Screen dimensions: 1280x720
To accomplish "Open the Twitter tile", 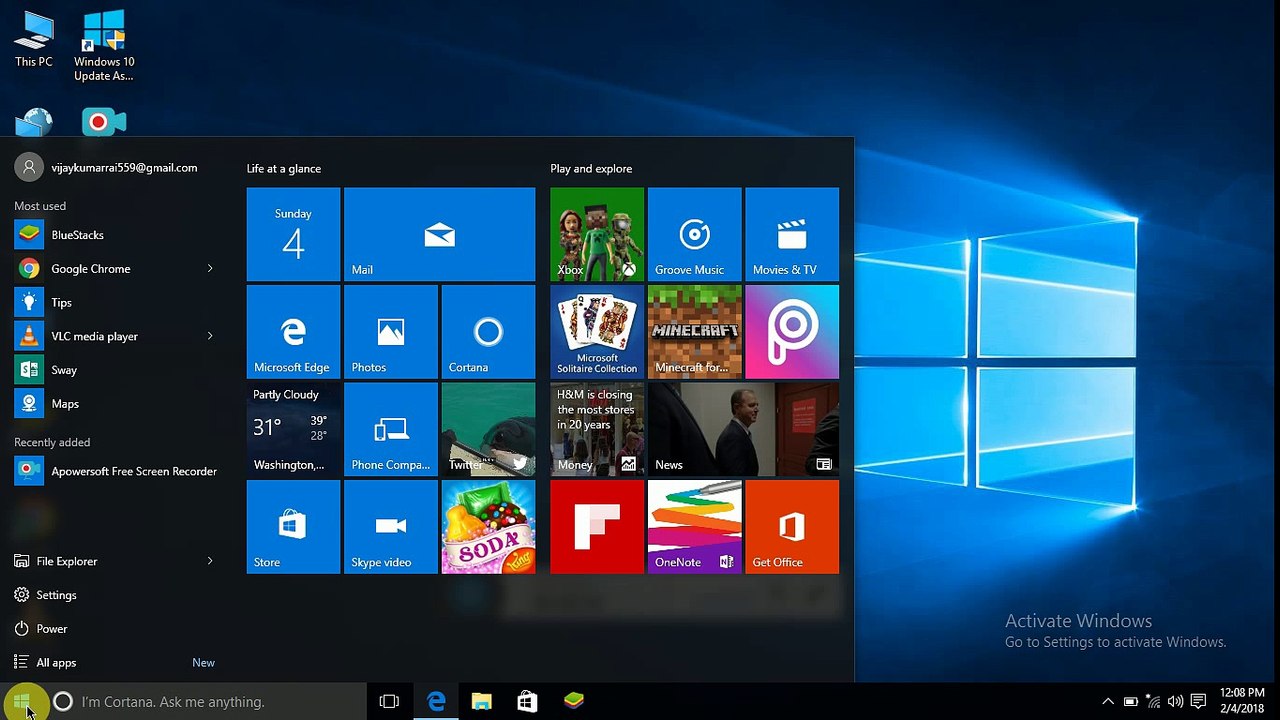I will pos(488,429).
